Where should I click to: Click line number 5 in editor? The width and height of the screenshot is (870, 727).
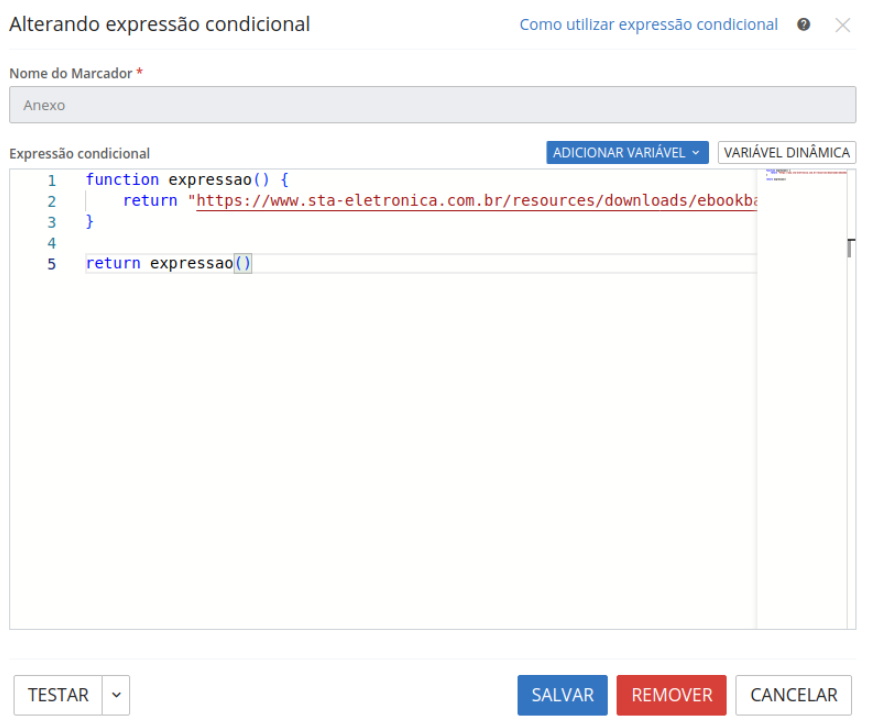[51, 264]
